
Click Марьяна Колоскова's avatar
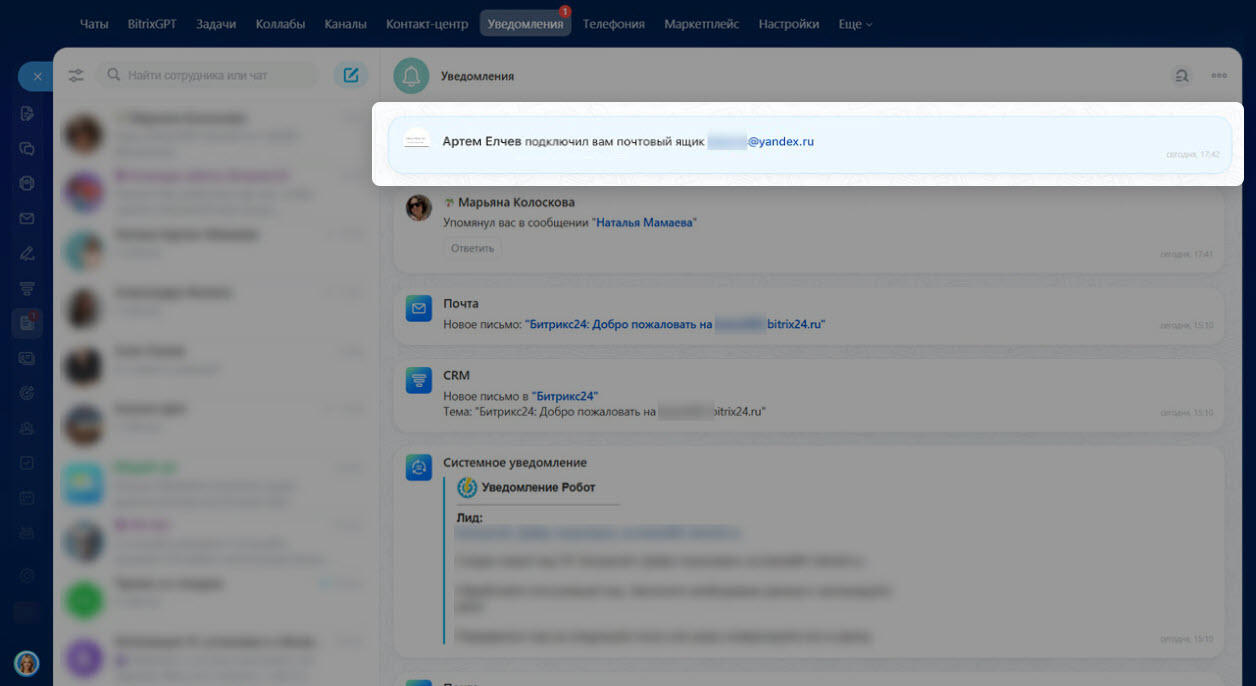point(419,208)
